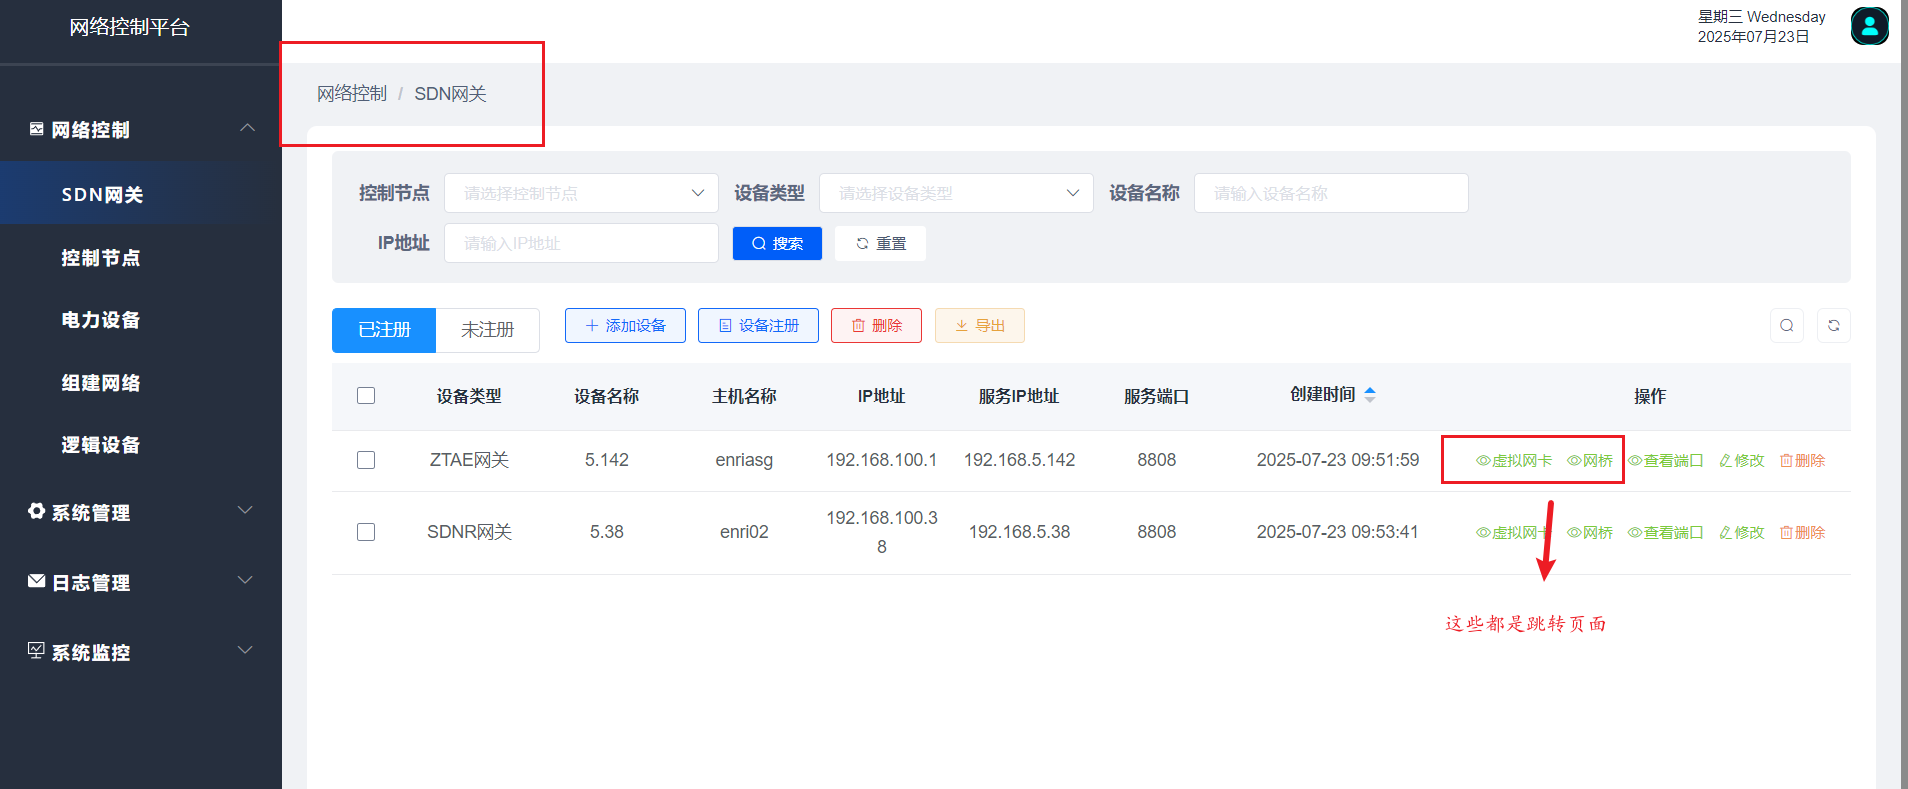
Task: Click the 重置 reset button
Action: point(881,243)
